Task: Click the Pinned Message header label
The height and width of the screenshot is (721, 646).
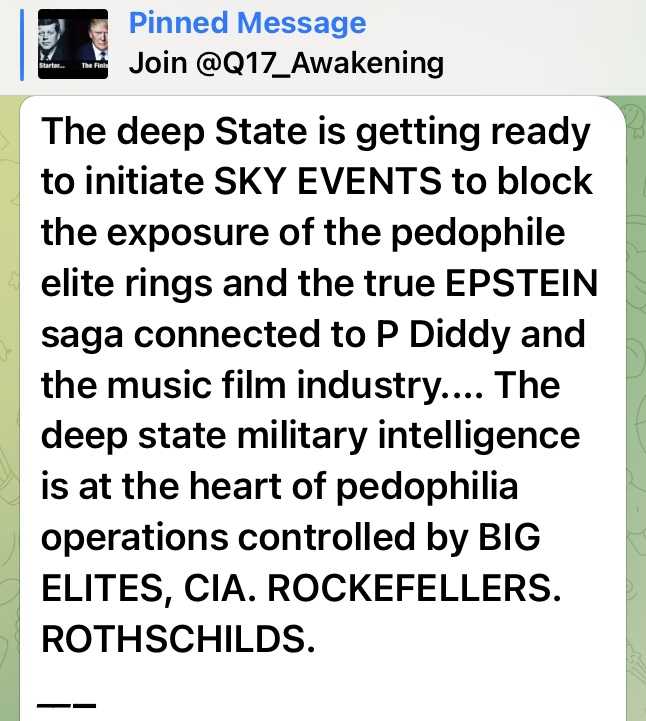Action: click(x=247, y=23)
